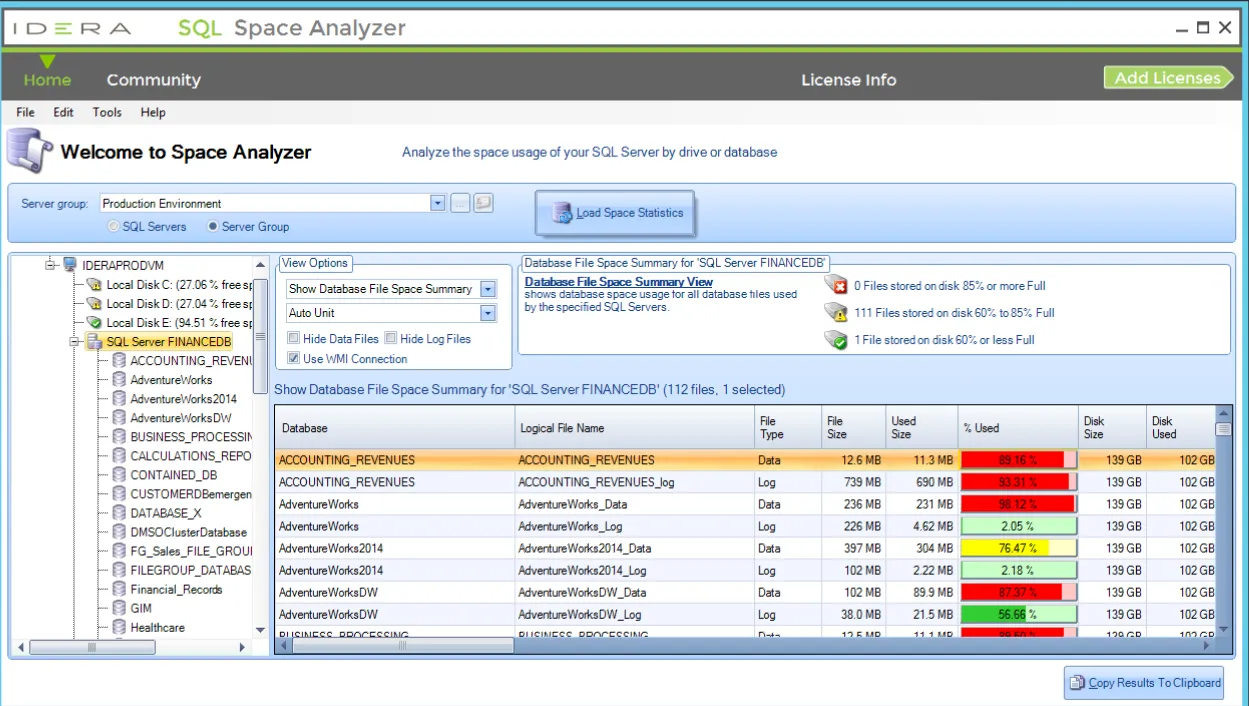Click the computer icon next to IDERAPRODVM
Image resolution: width=1249 pixels, height=706 pixels.
click(x=69, y=264)
